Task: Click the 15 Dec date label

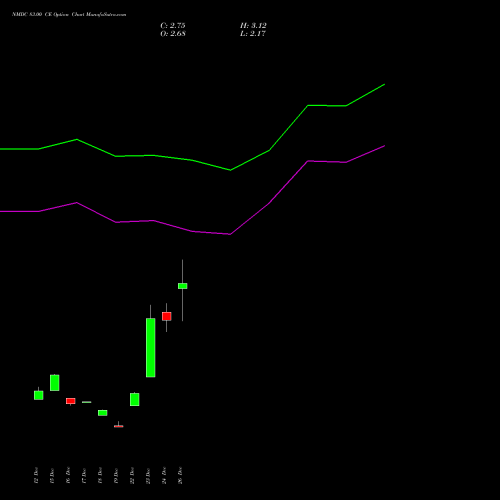Action: (x=52, y=476)
